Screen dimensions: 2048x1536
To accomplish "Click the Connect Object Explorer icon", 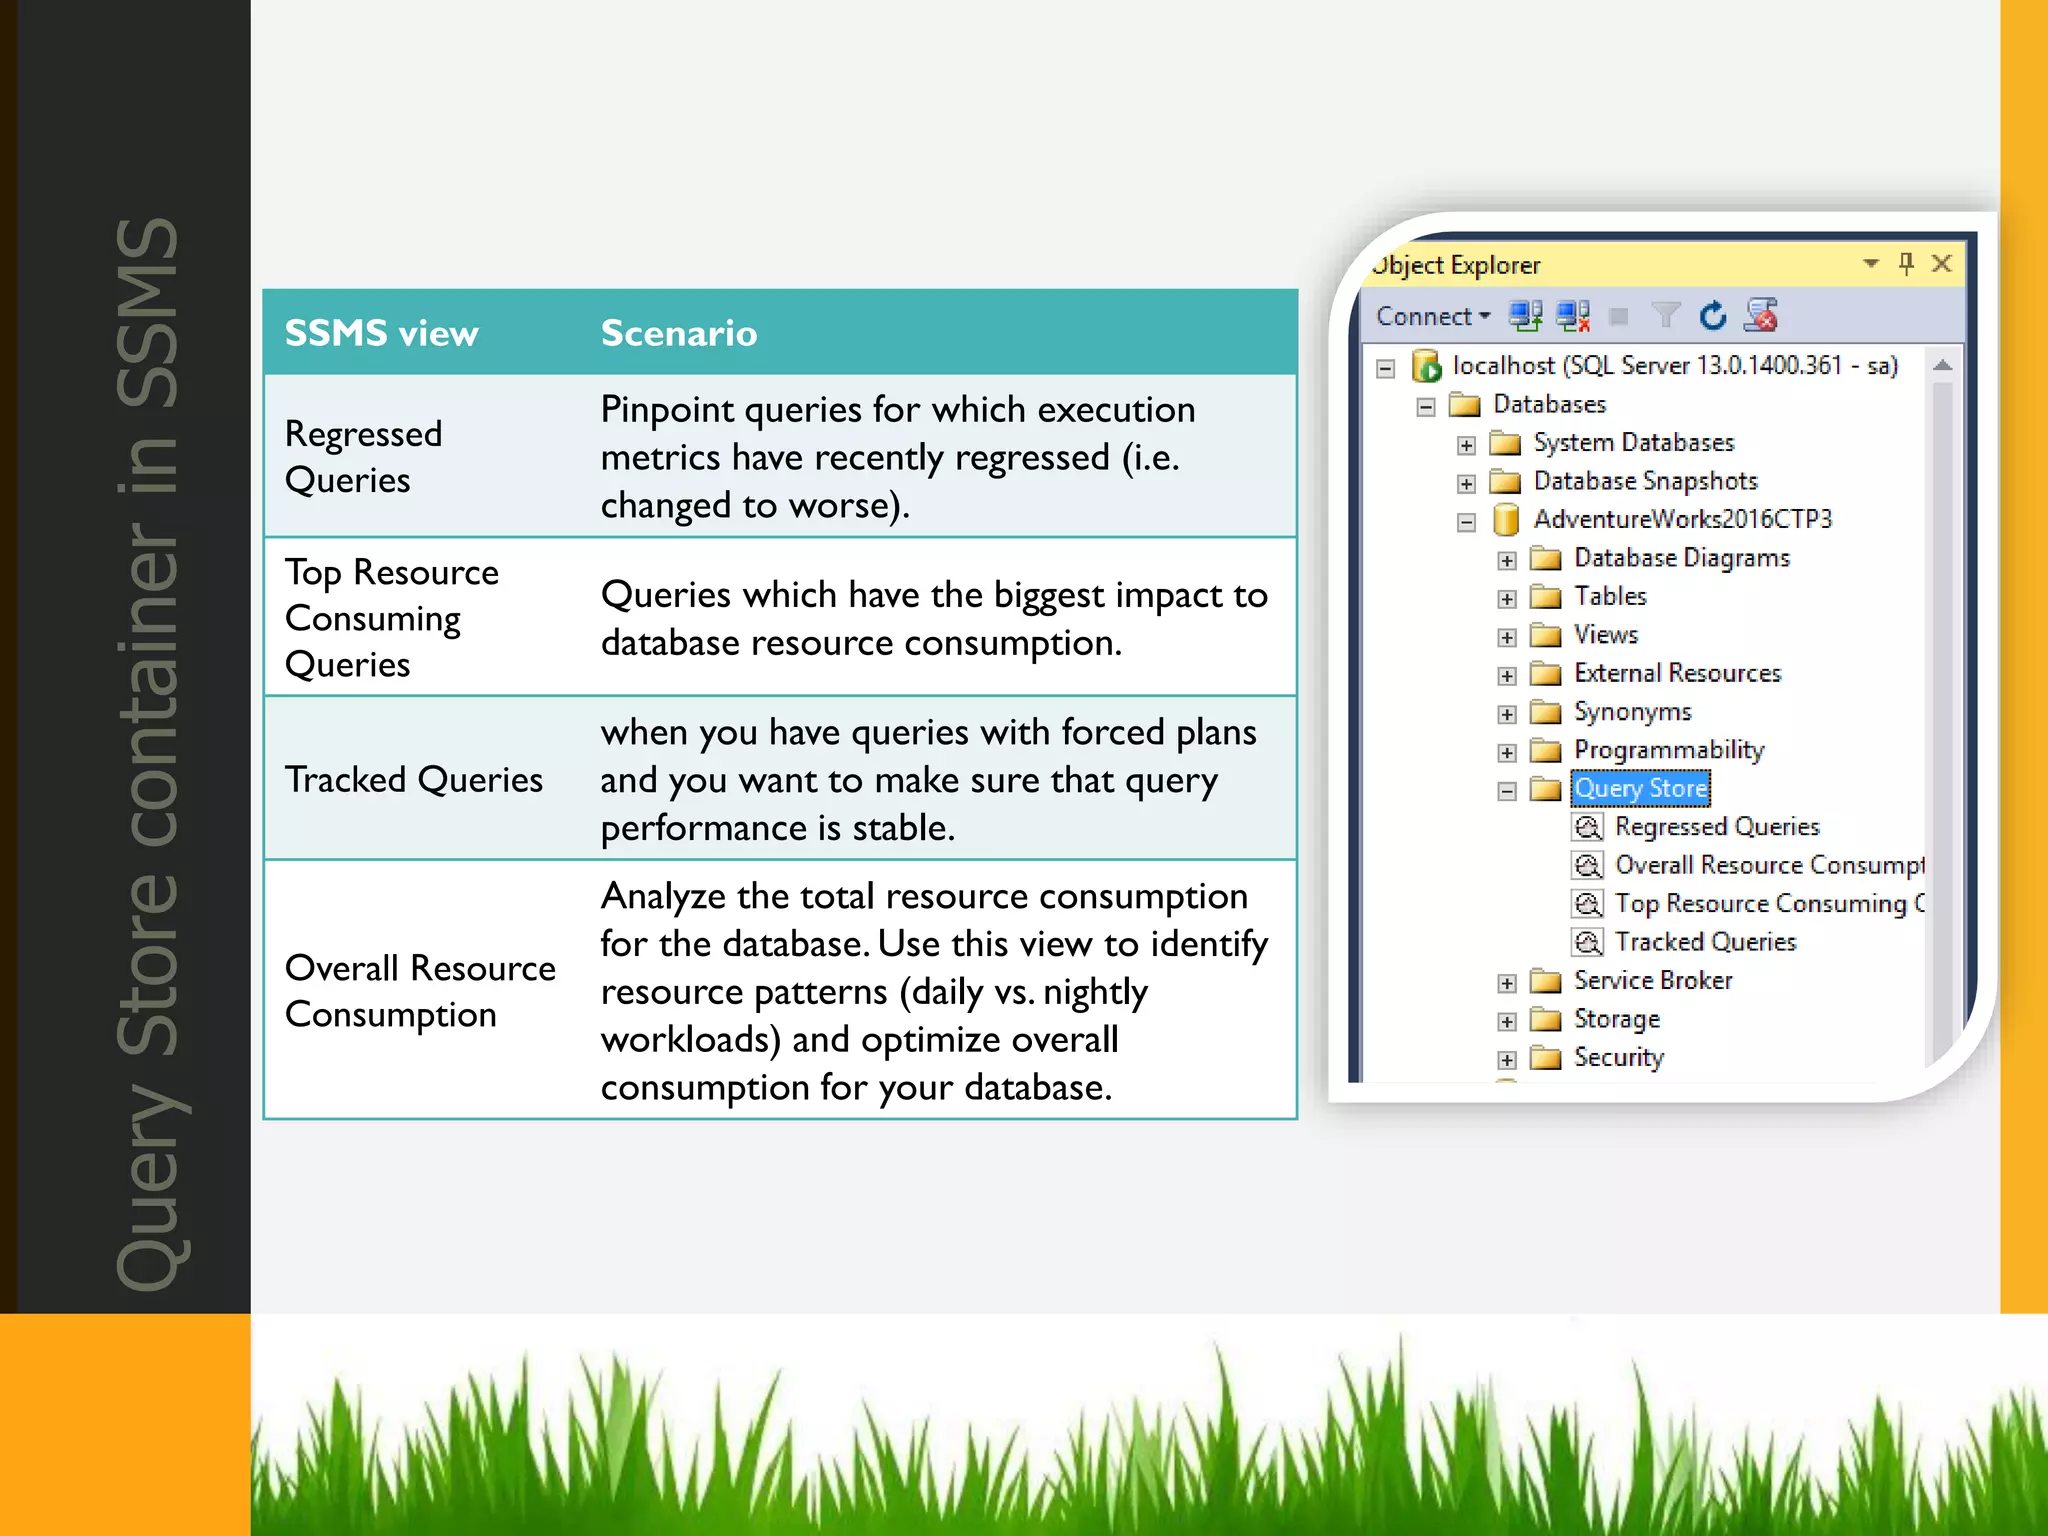I will tap(1525, 316).
